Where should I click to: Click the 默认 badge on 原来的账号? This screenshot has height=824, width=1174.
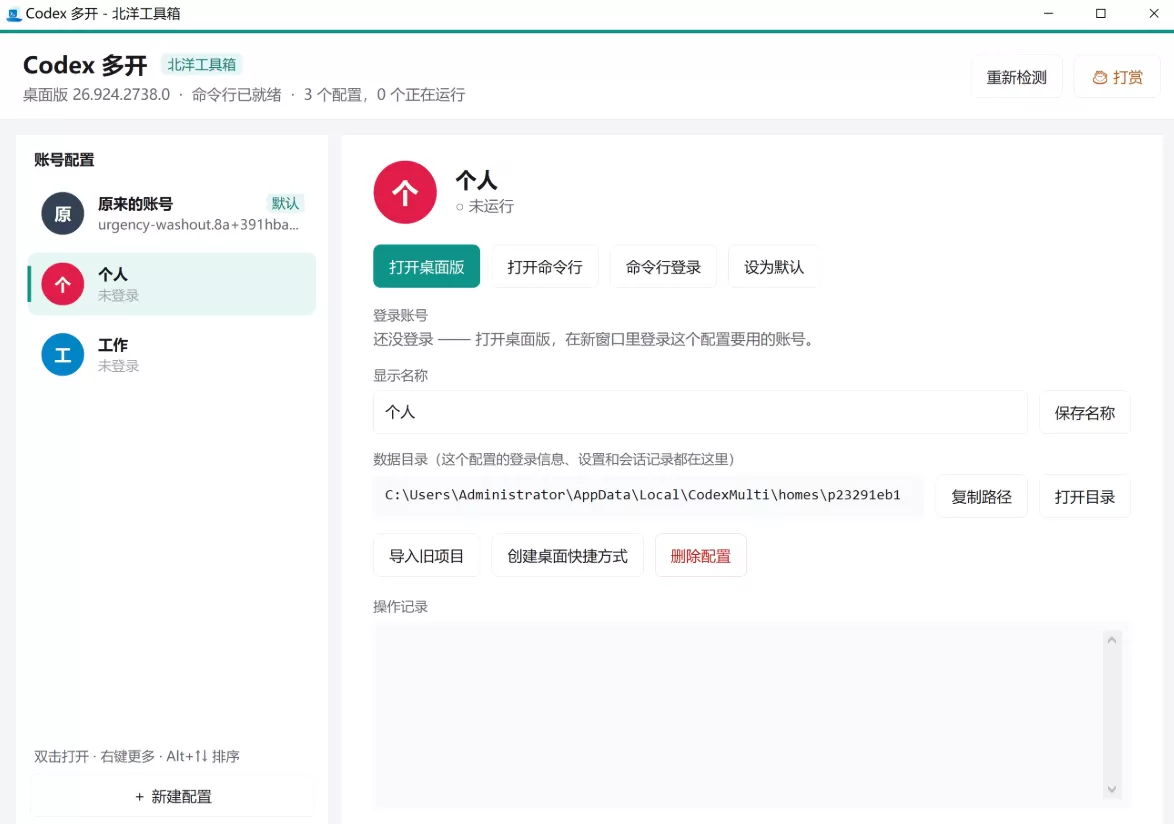coord(285,203)
